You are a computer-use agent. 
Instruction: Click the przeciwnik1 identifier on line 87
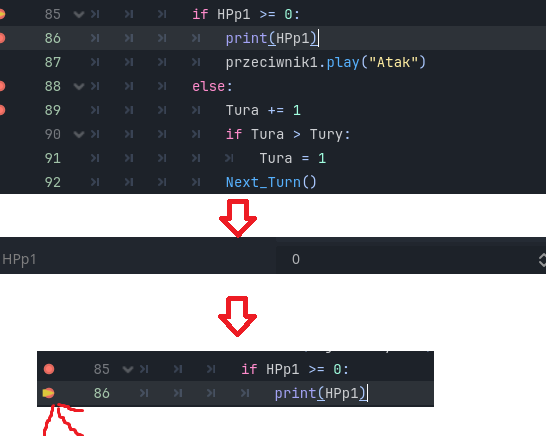pyautogui.click(x=271, y=63)
